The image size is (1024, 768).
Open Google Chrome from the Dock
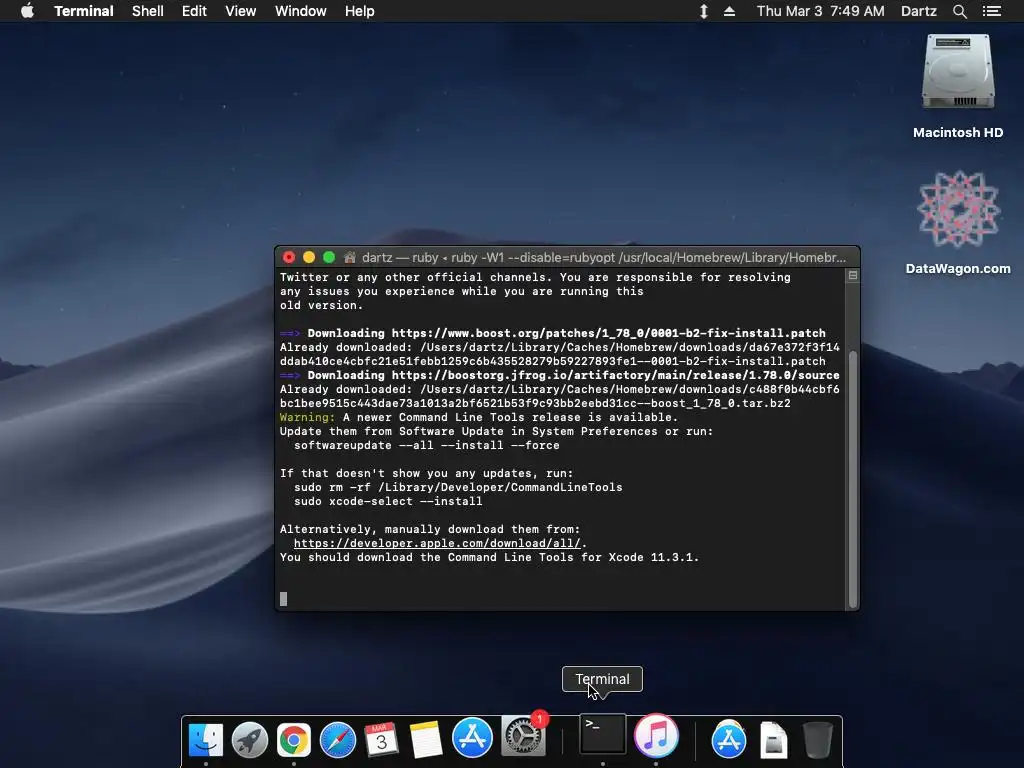[293, 739]
